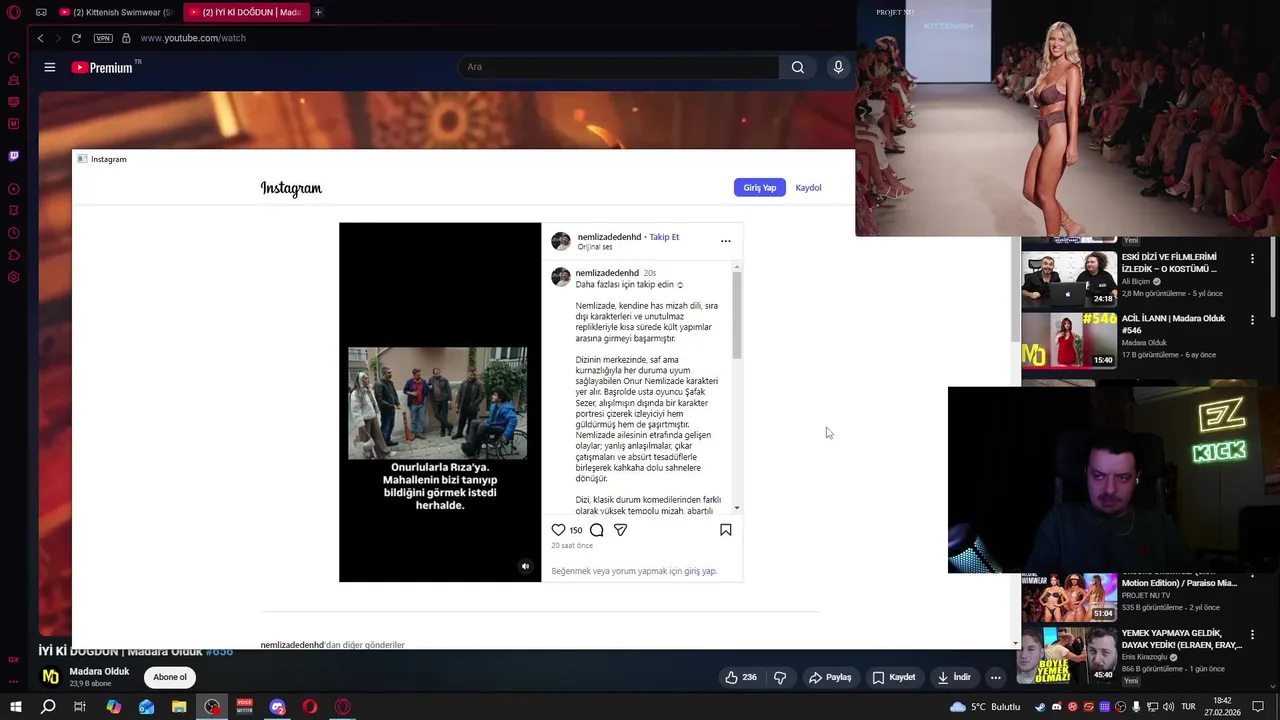The image size is (1280, 720).
Task: Open History clock icon in sidebar
Action: pyautogui.click(x=14, y=233)
